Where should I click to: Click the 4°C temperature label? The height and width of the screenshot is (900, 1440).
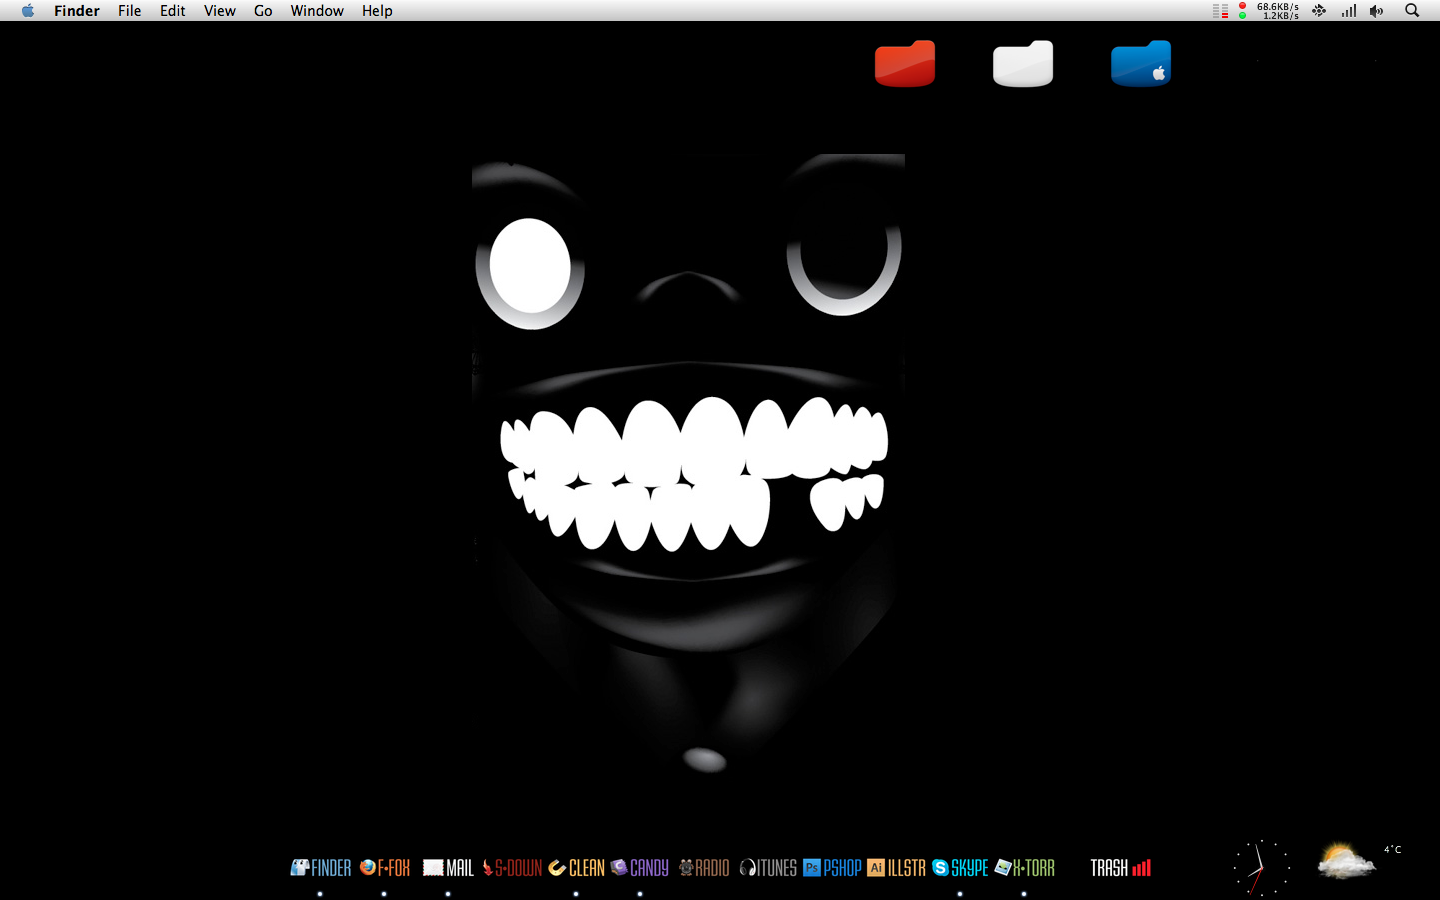click(x=1393, y=850)
